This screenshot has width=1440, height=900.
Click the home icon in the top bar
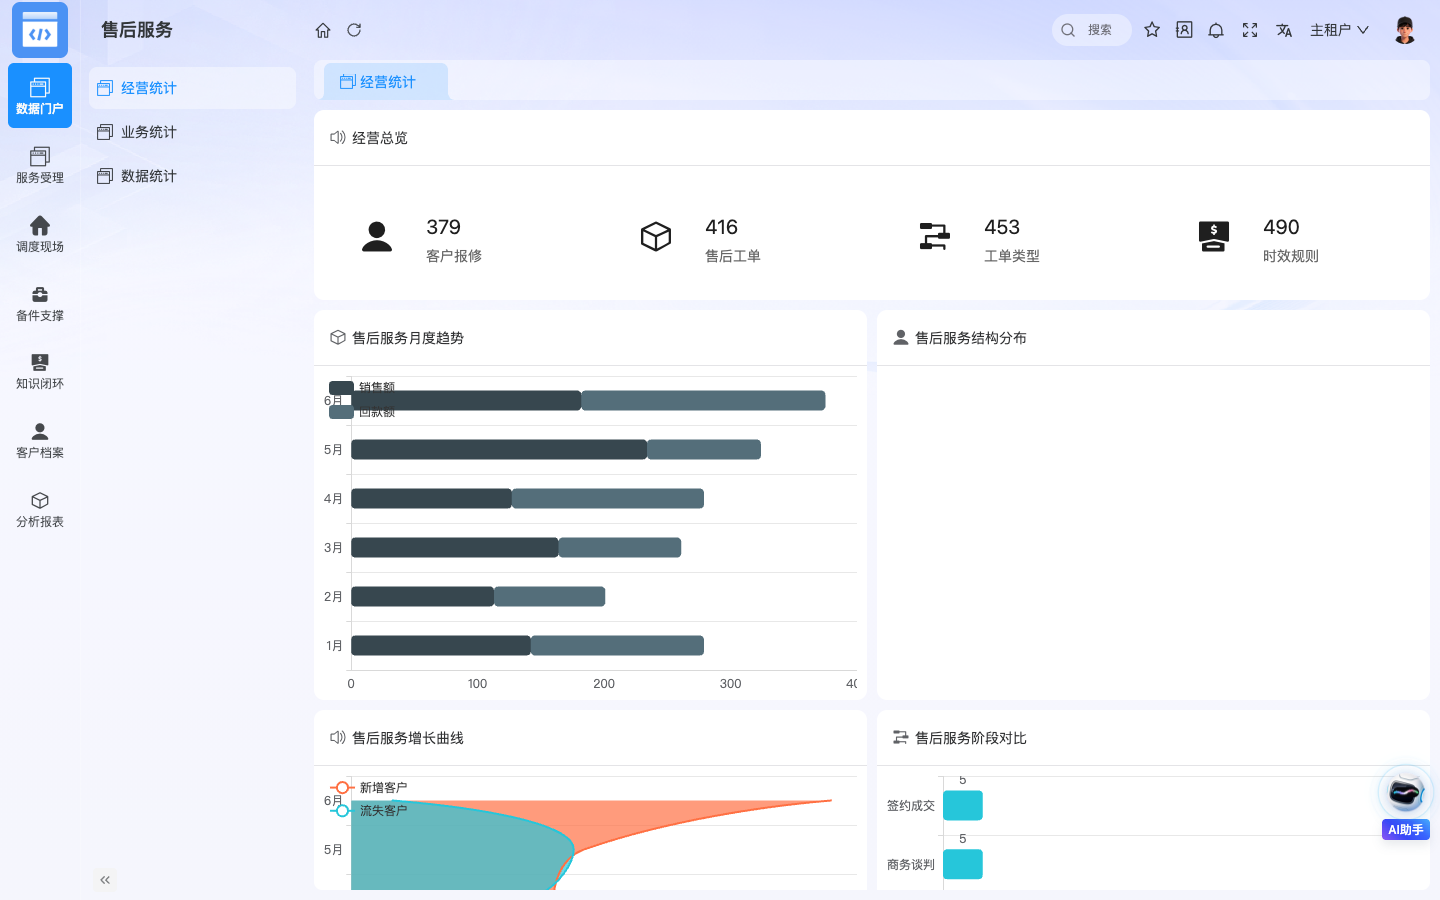coord(323,30)
